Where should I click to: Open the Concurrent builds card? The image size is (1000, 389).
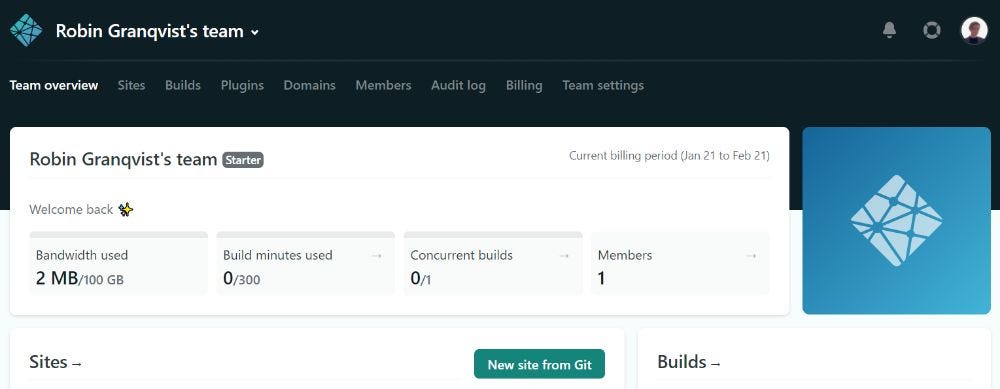[x=493, y=263]
